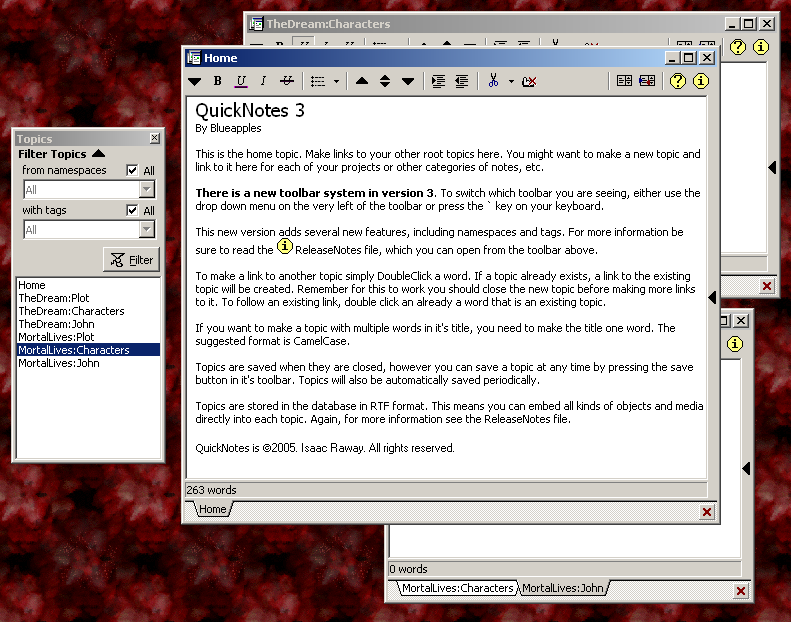The image size is (791, 622).
Task: Close tab red X in TheDream:Characters window
Action: tap(767, 286)
